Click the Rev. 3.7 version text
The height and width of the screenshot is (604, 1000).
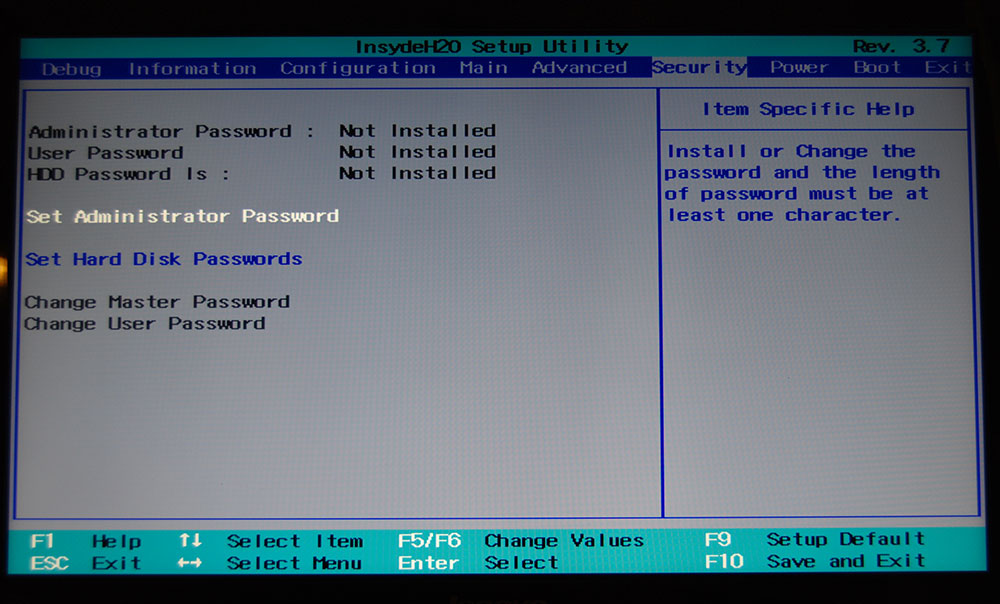pos(901,46)
